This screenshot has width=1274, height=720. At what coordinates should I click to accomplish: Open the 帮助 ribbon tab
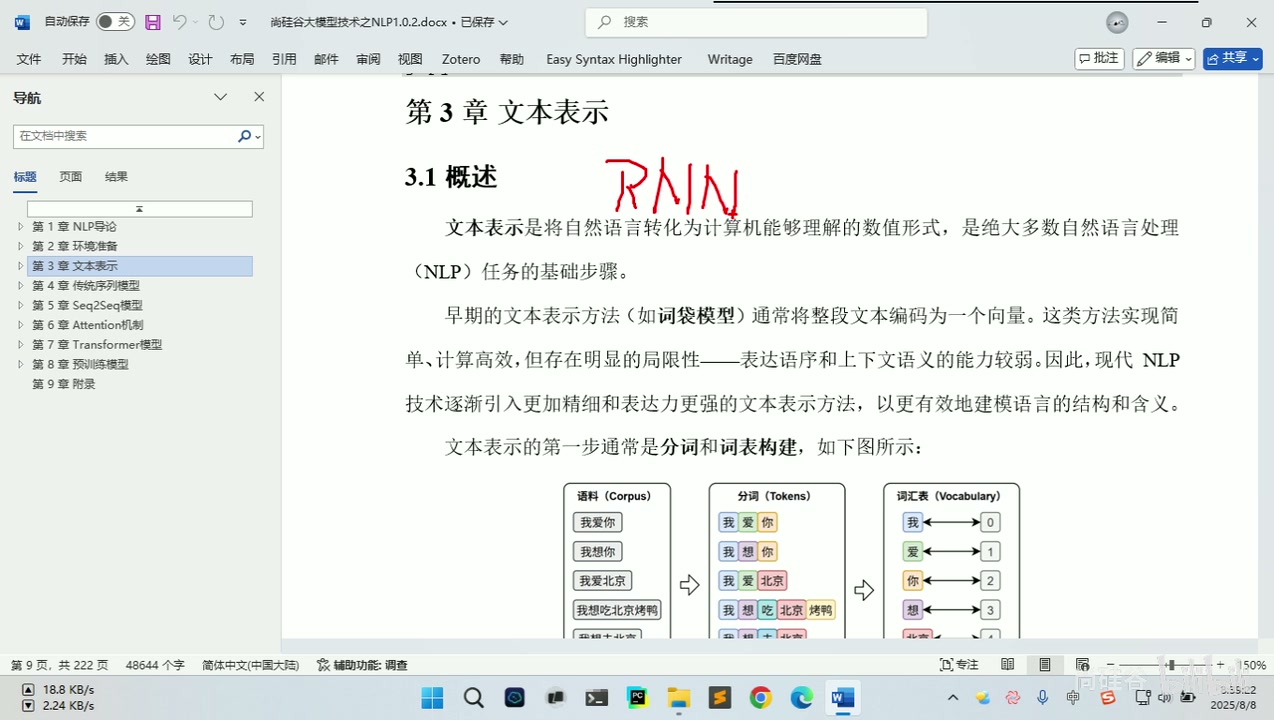click(512, 59)
